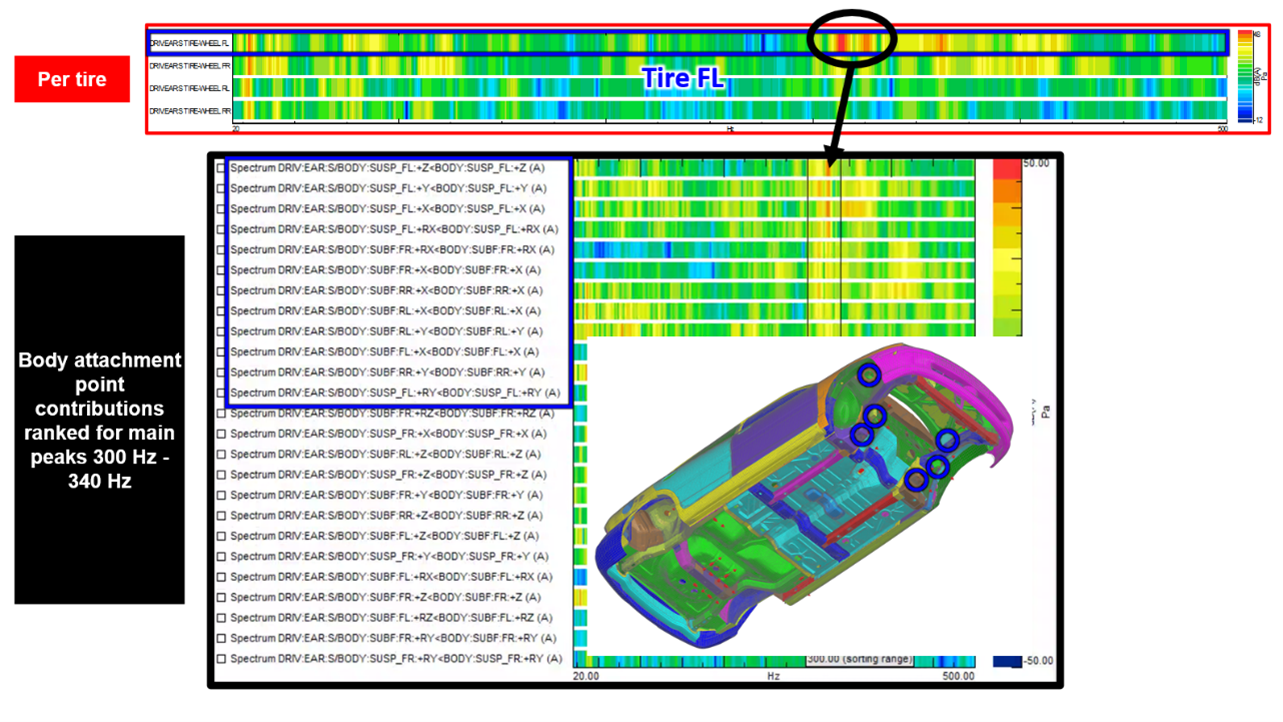1283x722 pixels.
Task: Check the Spectrum SUSP_FL:+Z checkbox
Action: click(218, 168)
